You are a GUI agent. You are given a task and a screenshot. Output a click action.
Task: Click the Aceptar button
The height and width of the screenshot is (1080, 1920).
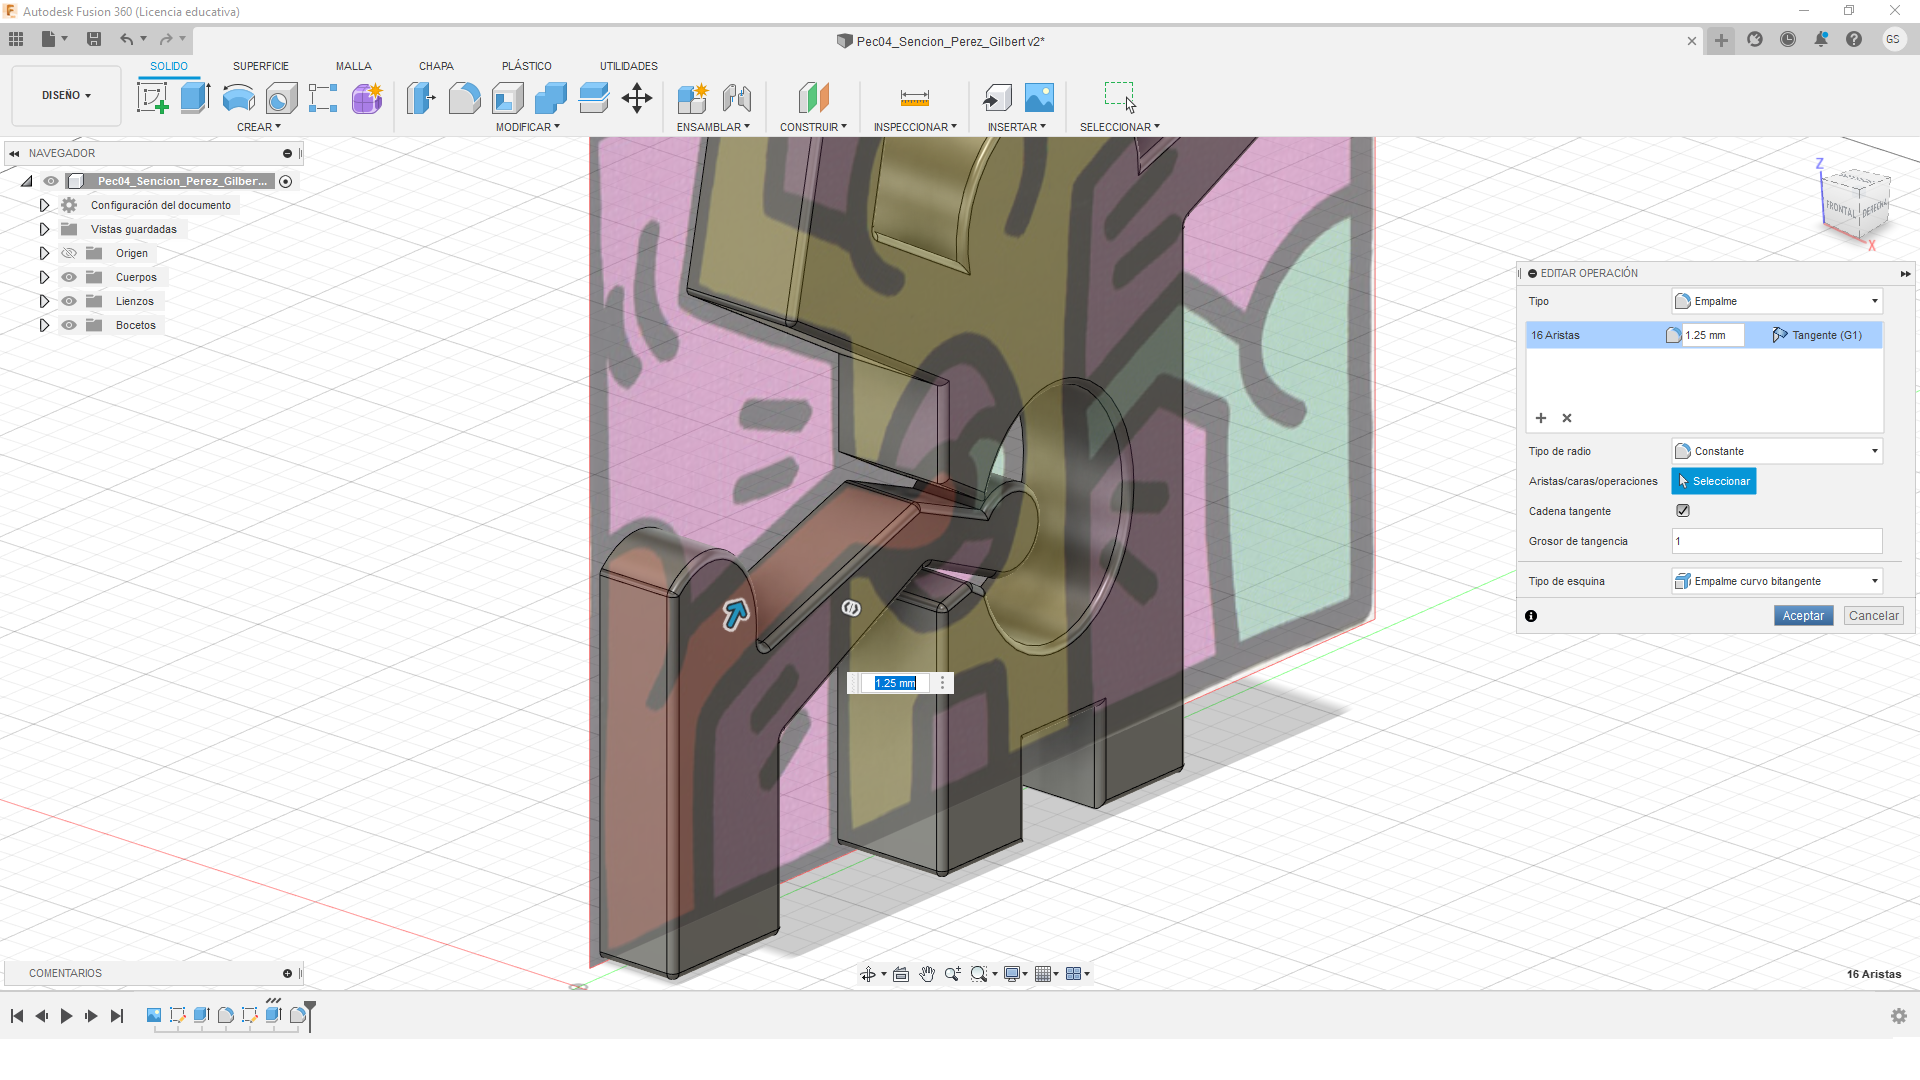pos(1803,616)
